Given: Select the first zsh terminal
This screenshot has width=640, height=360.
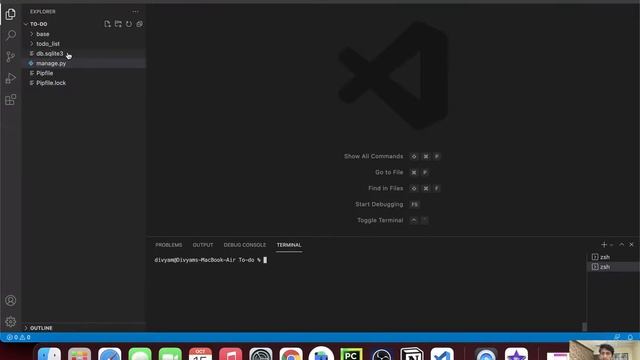Looking at the screenshot, I should tap(613, 257).
